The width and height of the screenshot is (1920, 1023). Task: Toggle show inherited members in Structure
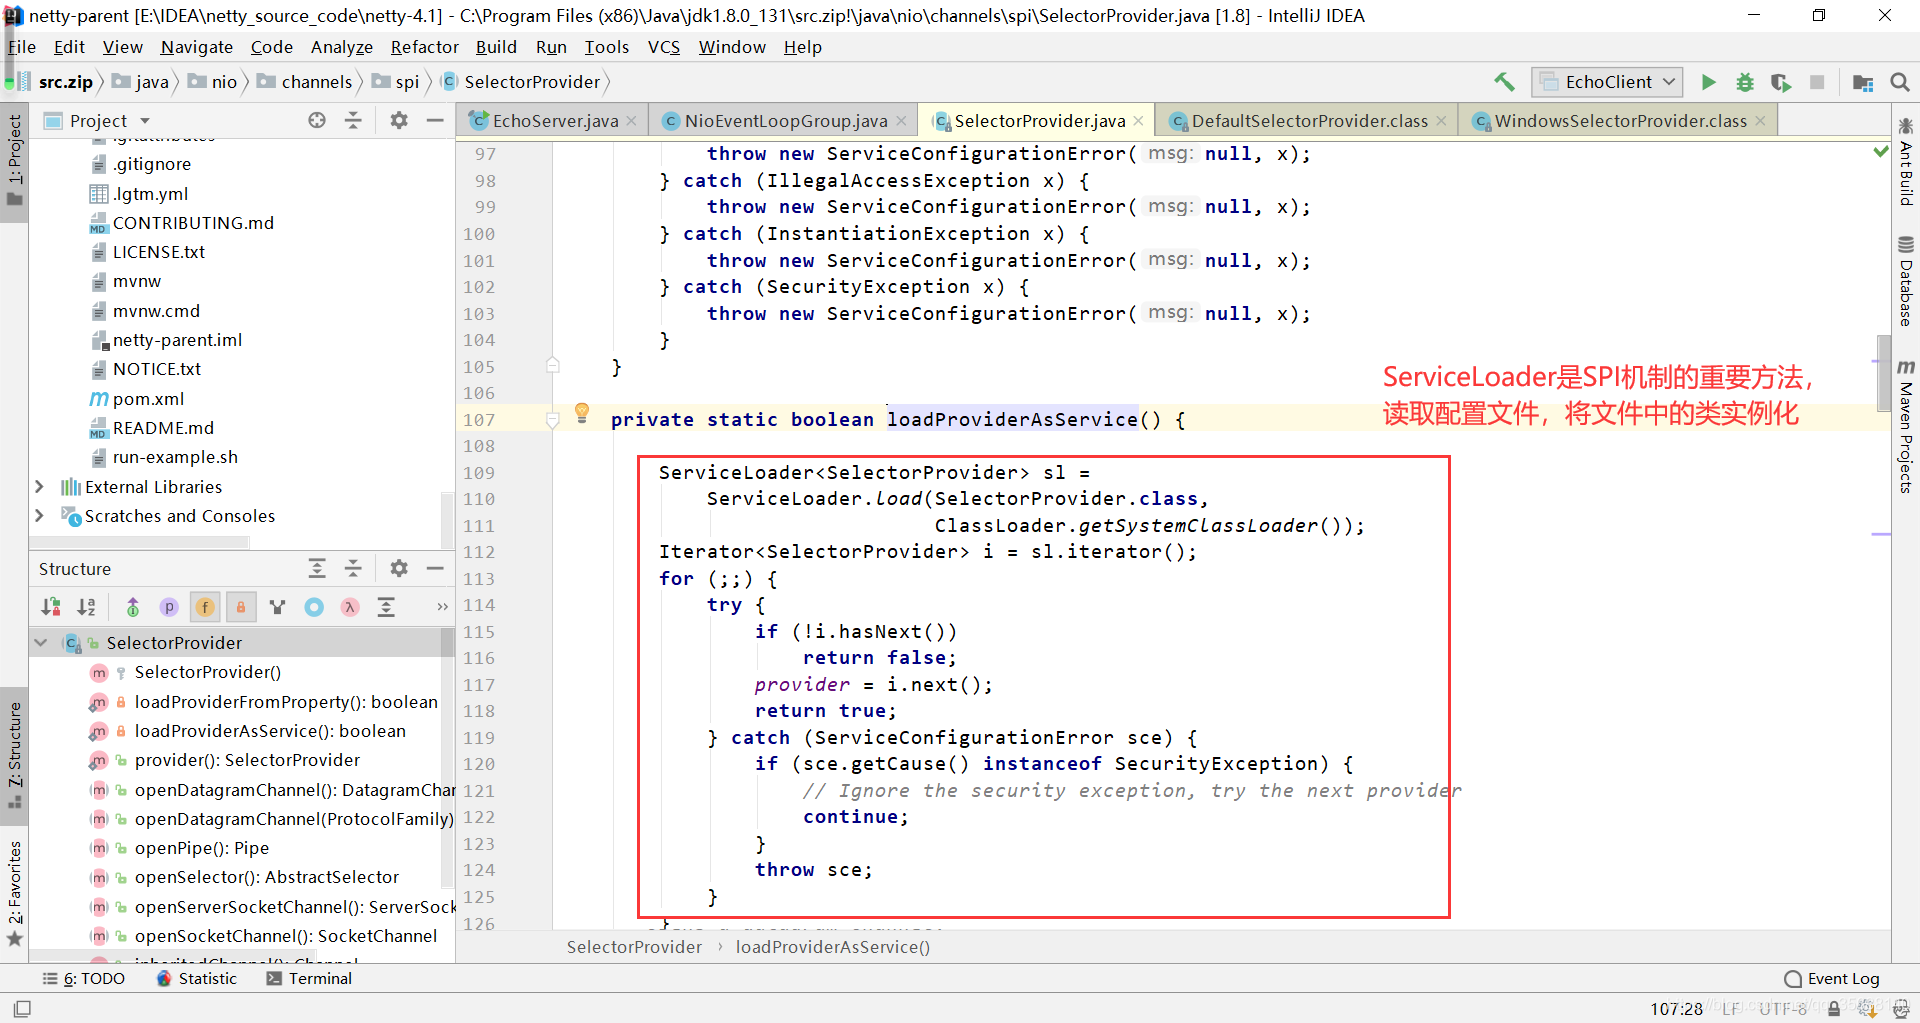click(x=133, y=606)
